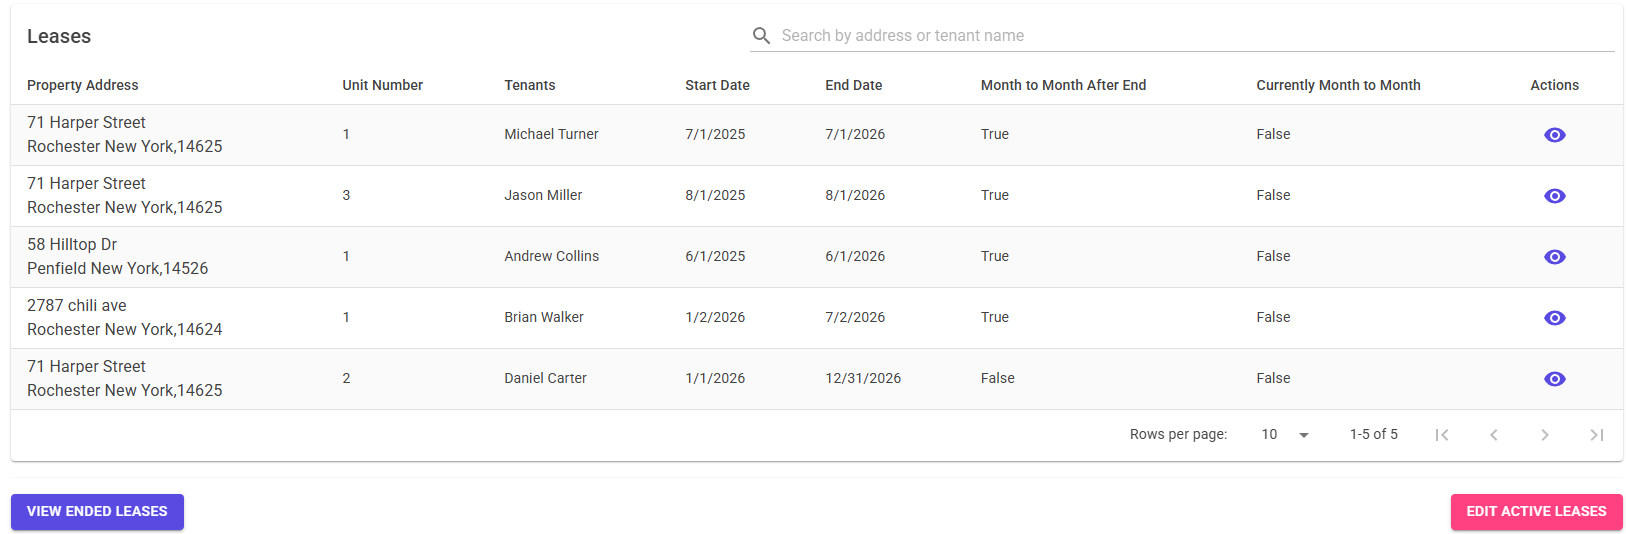The image size is (1626, 534).
Task: Go to first page of leases
Action: tap(1442, 435)
